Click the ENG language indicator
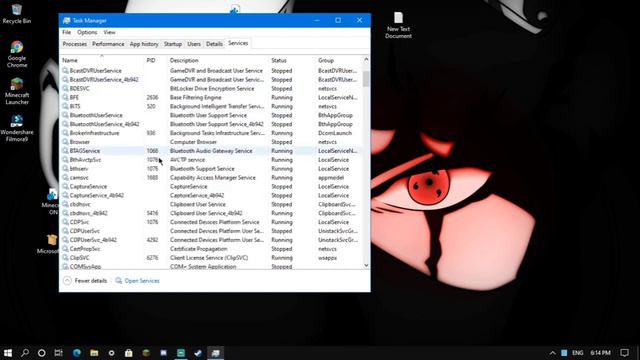640x360 pixels. [x=578, y=353]
